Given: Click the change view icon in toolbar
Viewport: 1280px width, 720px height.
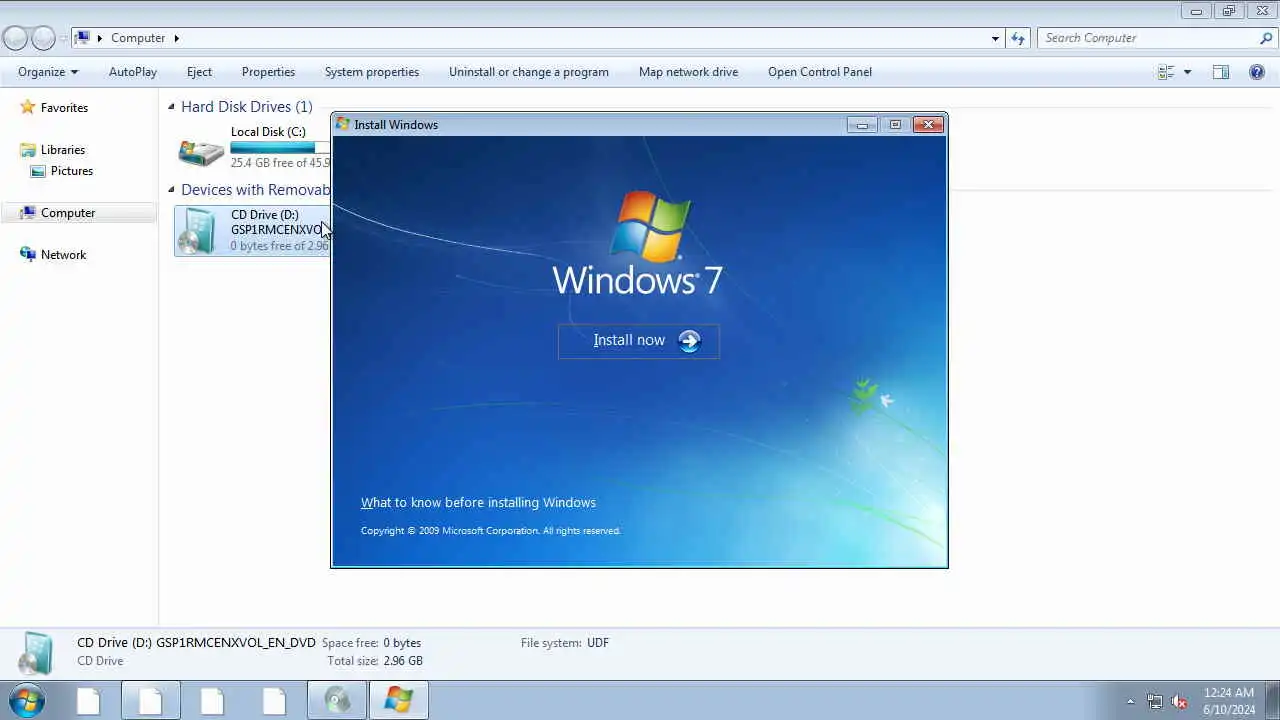Looking at the screenshot, I should (1166, 72).
